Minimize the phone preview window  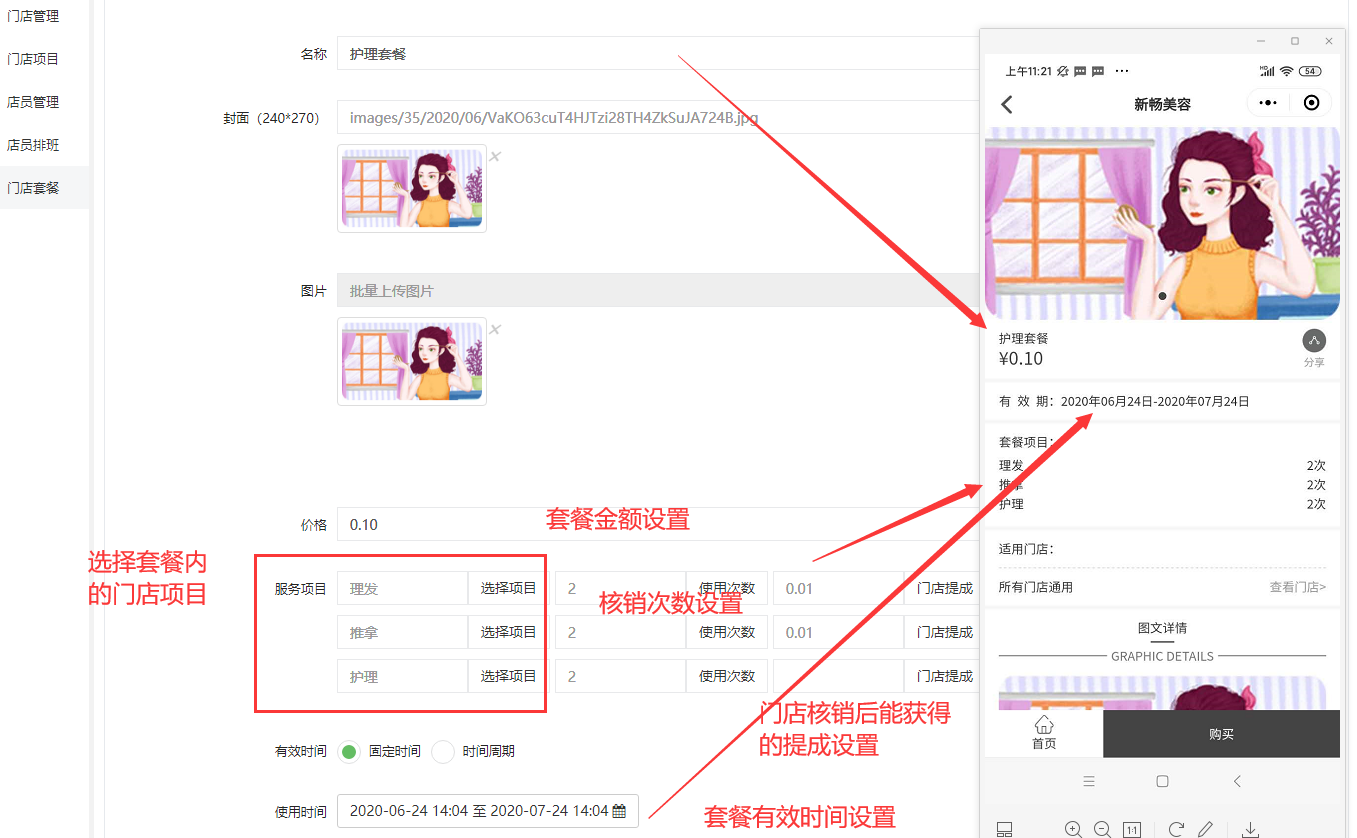[x=1262, y=41]
